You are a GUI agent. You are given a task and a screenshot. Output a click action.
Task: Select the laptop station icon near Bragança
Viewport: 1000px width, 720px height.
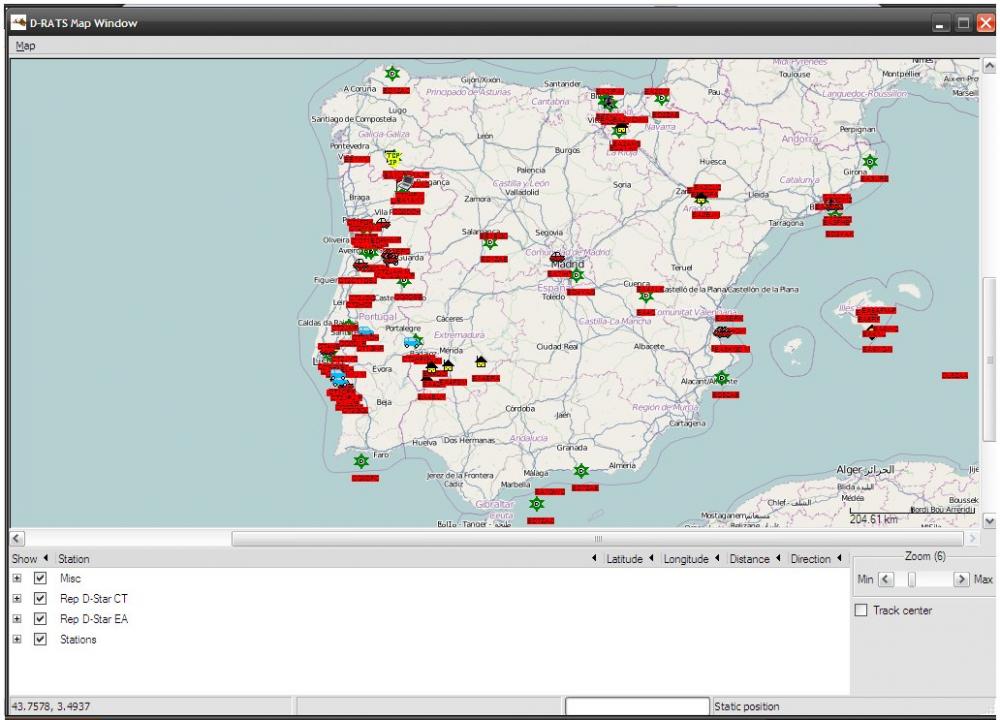(x=405, y=183)
